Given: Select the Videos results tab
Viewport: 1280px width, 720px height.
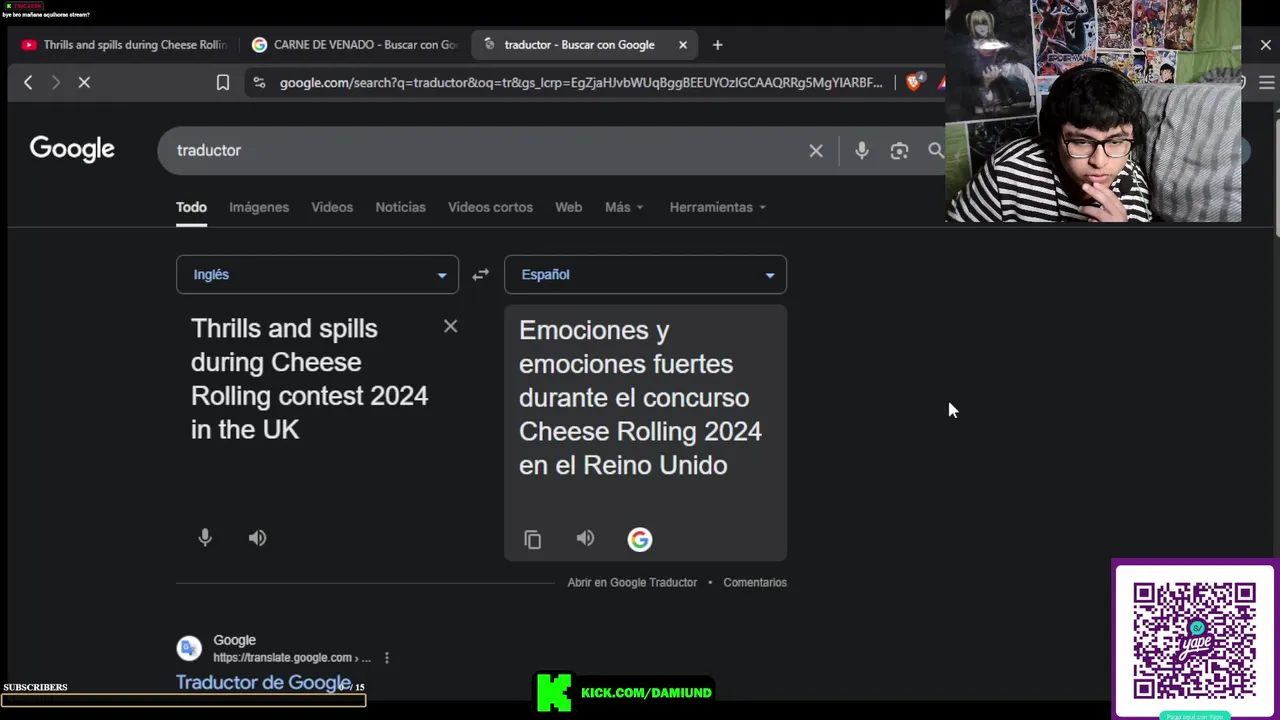Looking at the screenshot, I should point(332,207).
